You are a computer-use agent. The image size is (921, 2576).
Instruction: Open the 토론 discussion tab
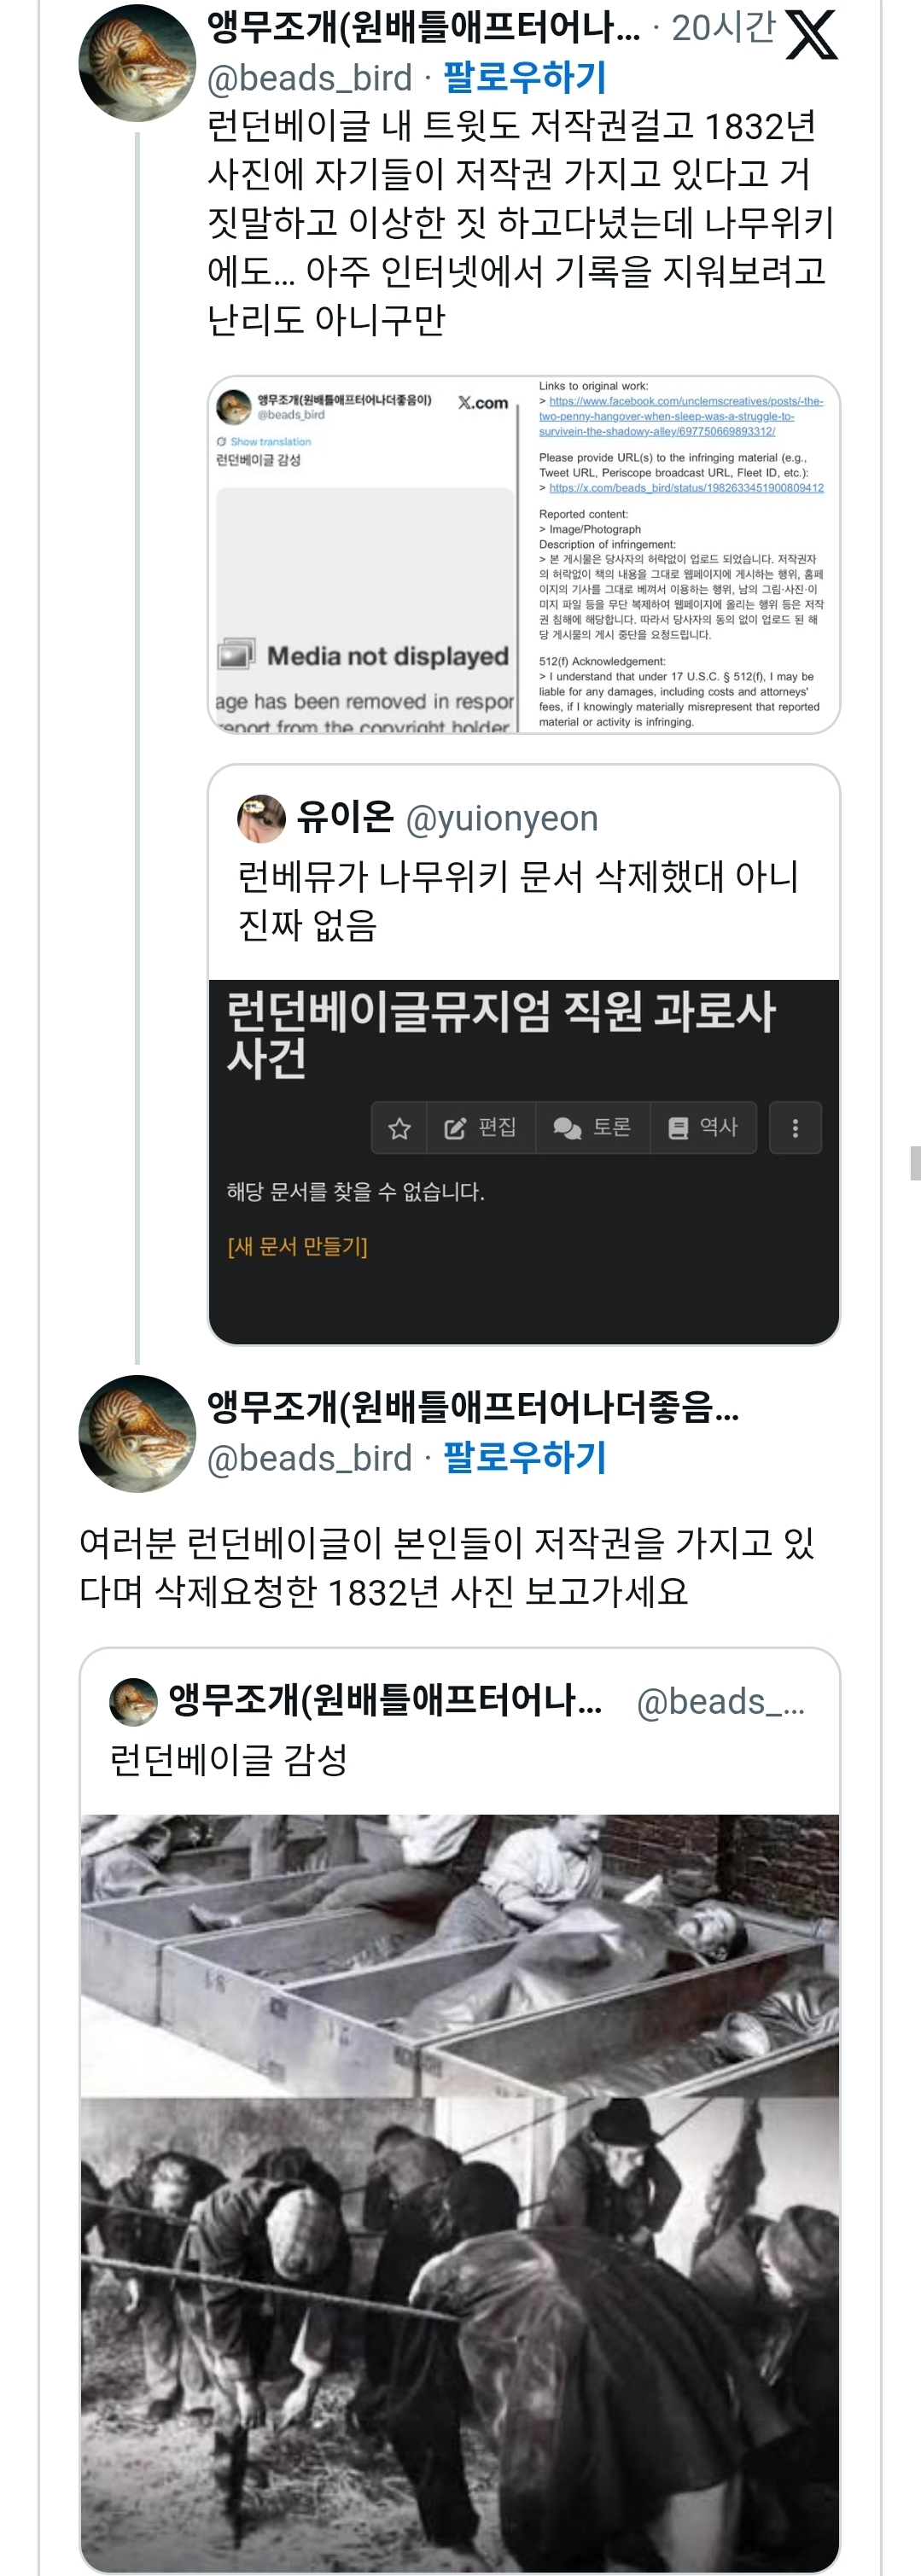pyautogui.click(x=593, y=1128)
